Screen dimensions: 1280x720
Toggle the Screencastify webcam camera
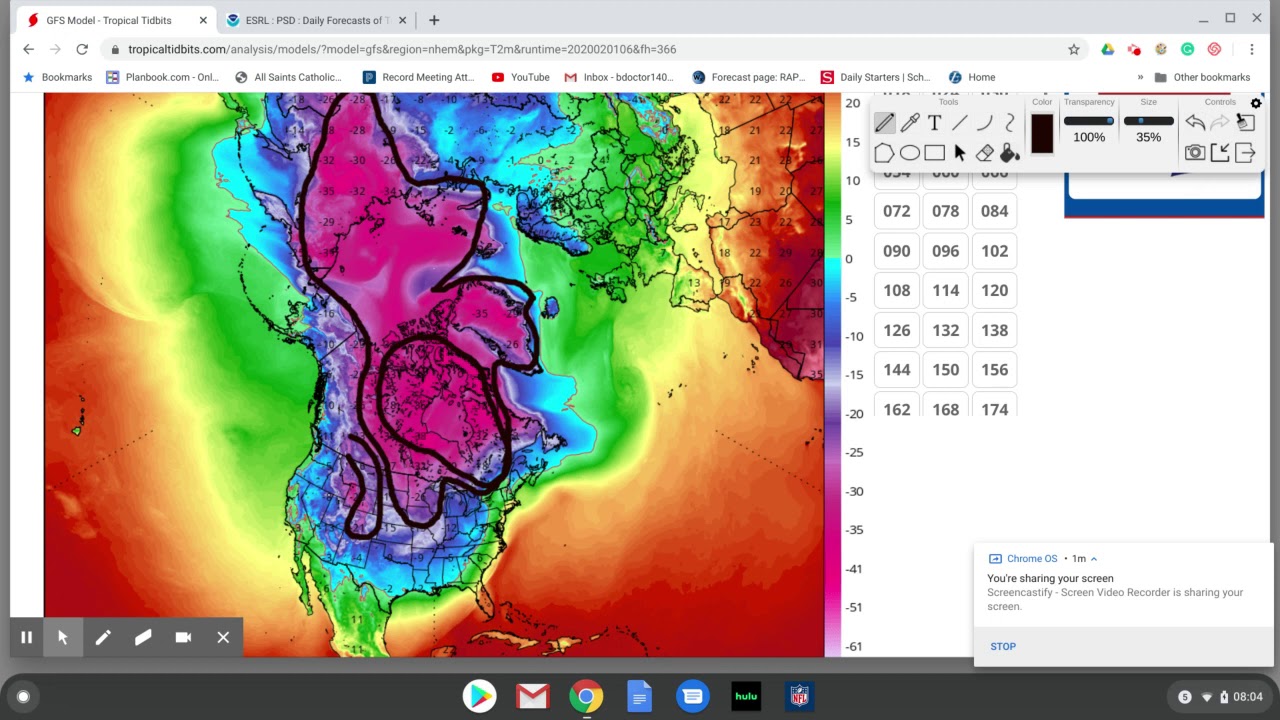183,637
